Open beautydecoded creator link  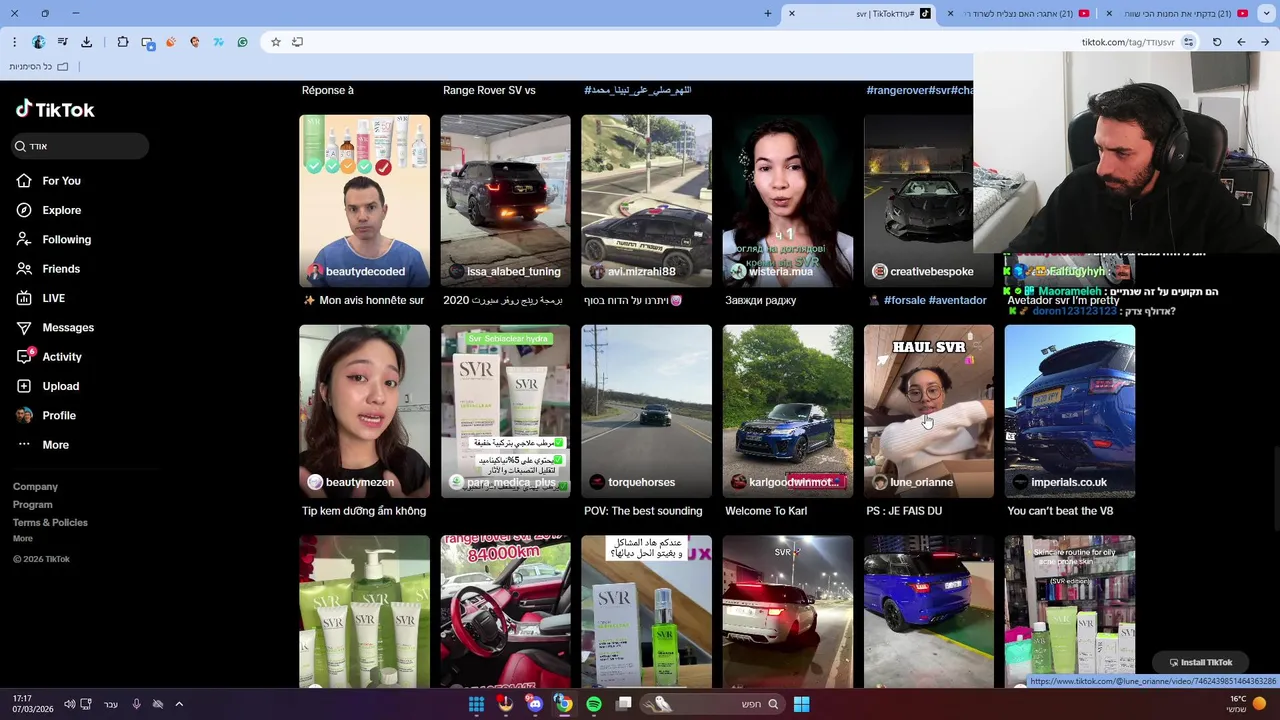coord(365,272)
